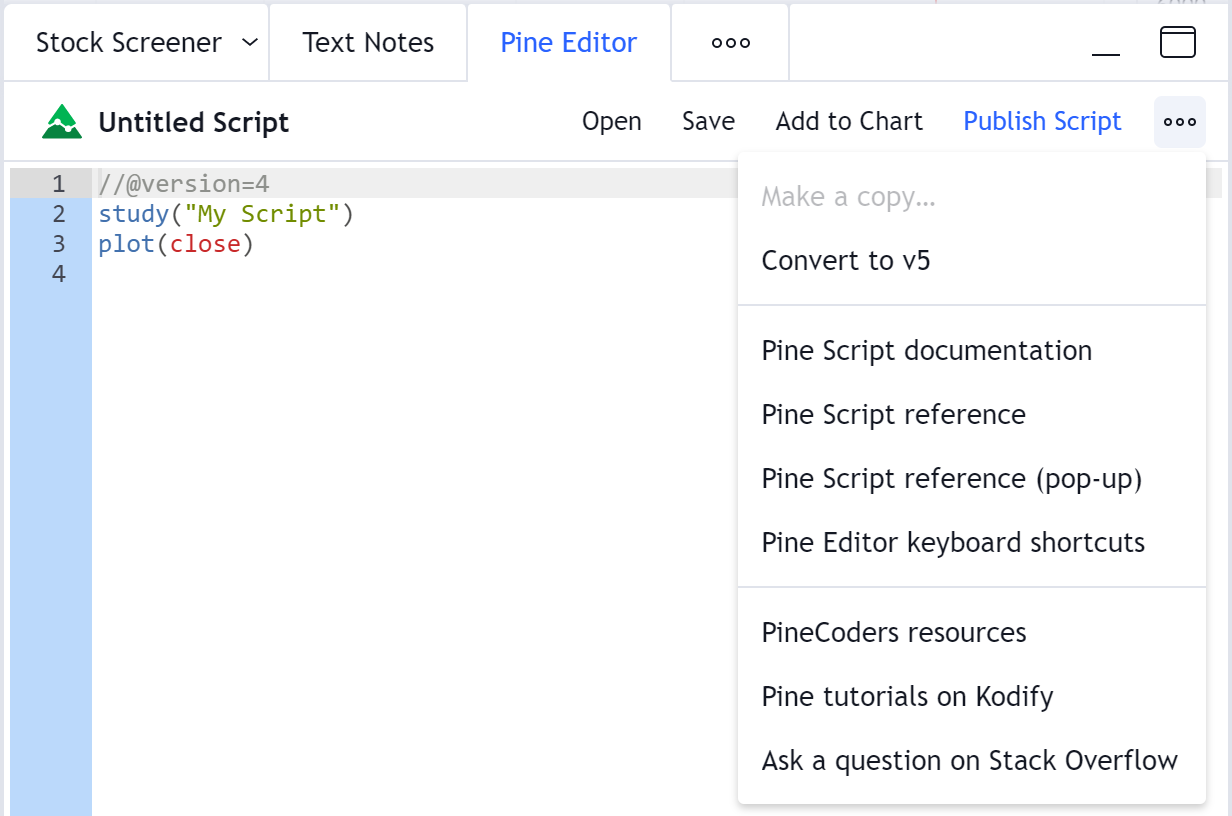Screen dimensions: 1232x816
Task: Select Pine tutorials on Kodify
Action: point(907,697)
